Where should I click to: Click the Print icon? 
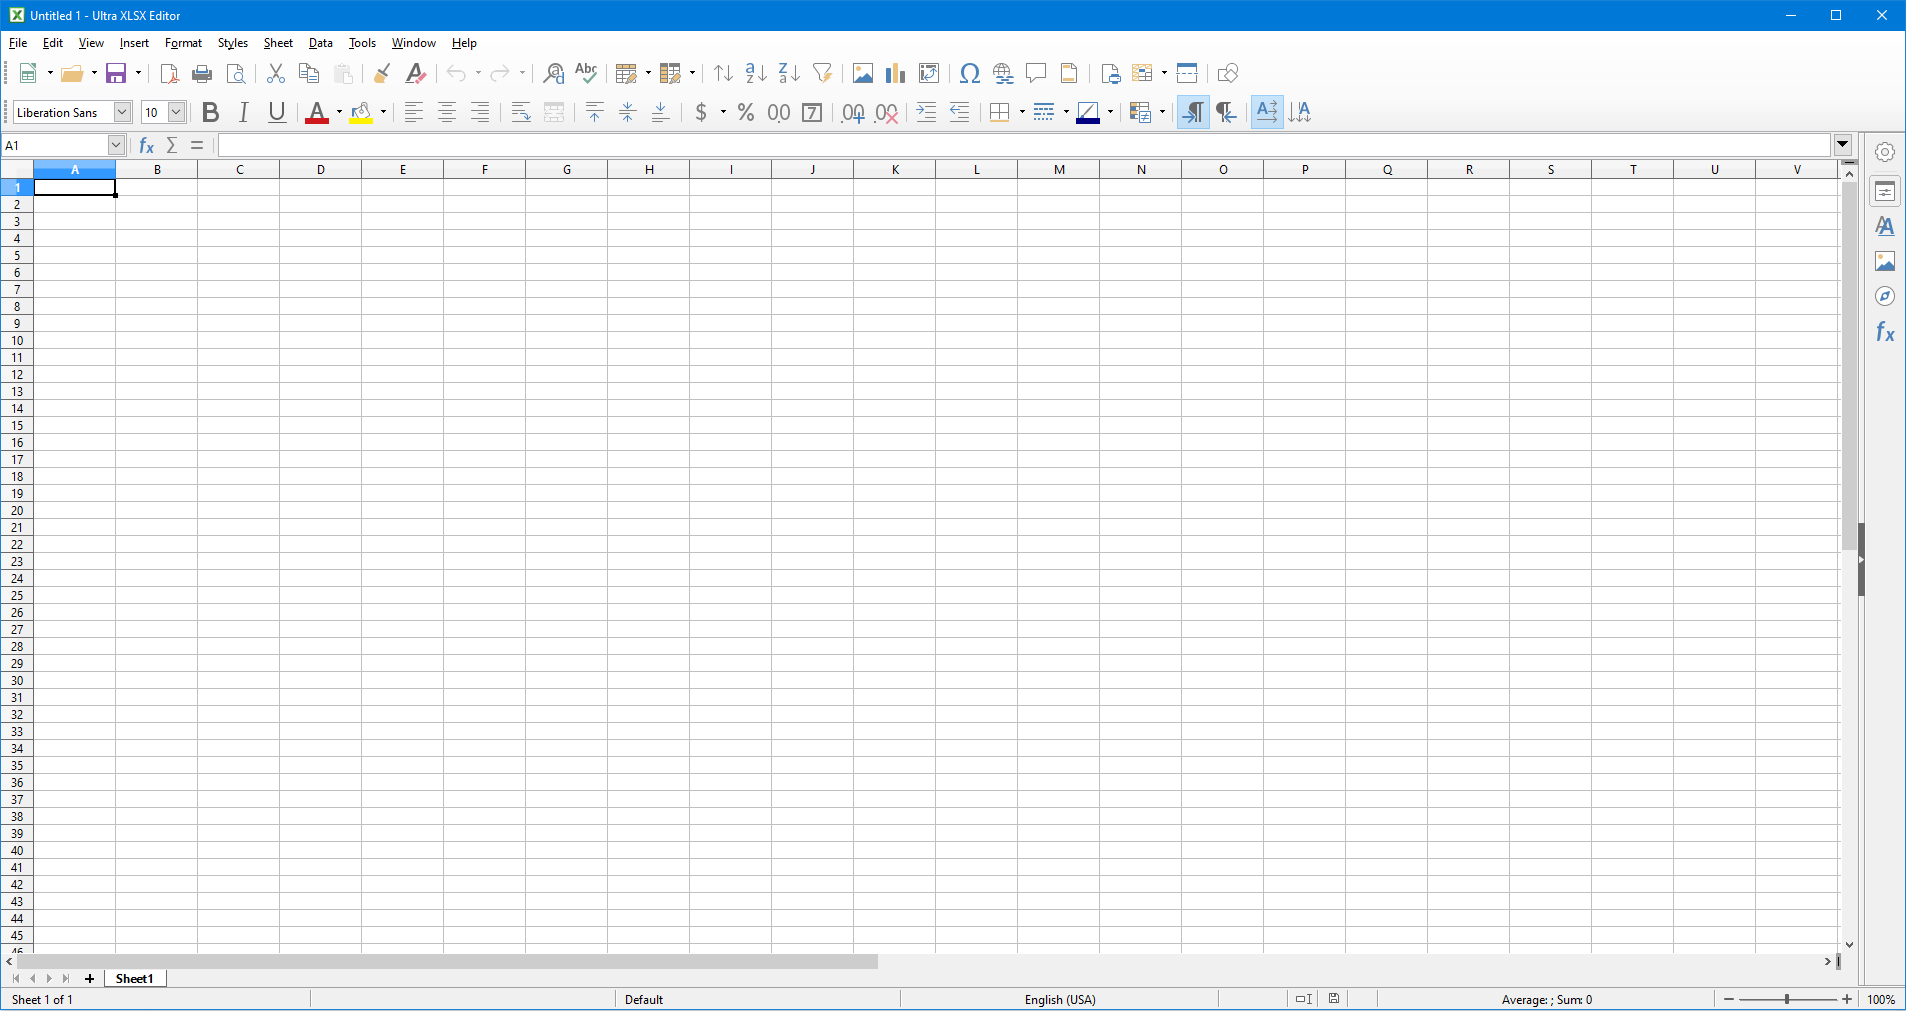click(x=202, y=73)
